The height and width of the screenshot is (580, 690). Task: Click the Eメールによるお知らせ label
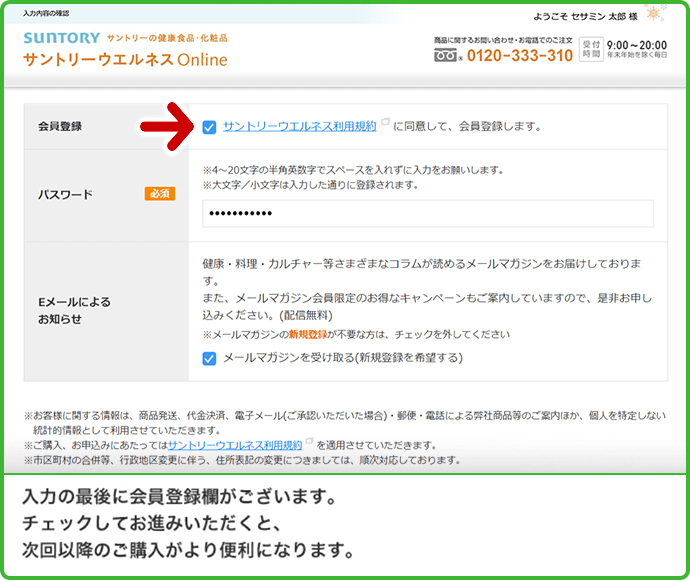click(74, 310)
